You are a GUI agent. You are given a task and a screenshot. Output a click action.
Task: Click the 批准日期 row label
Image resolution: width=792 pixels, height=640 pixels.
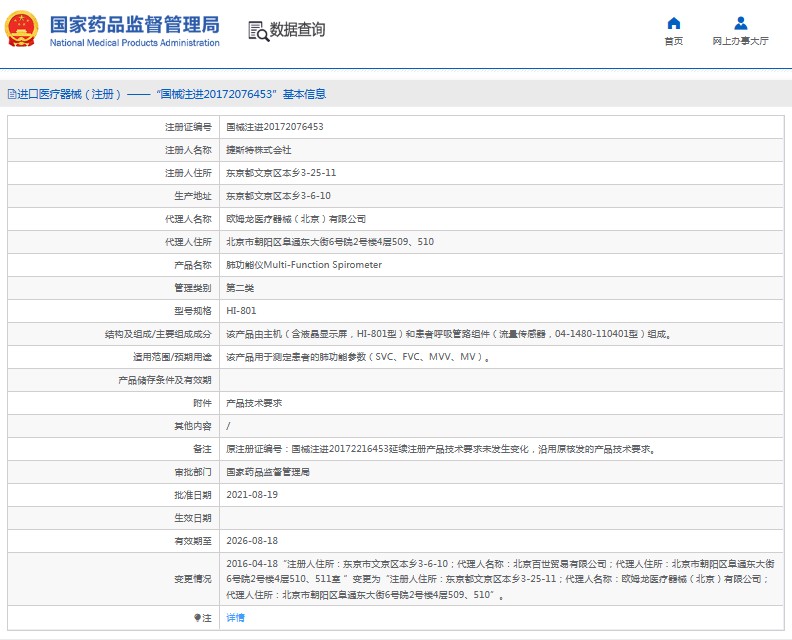[x=193, y=495]
